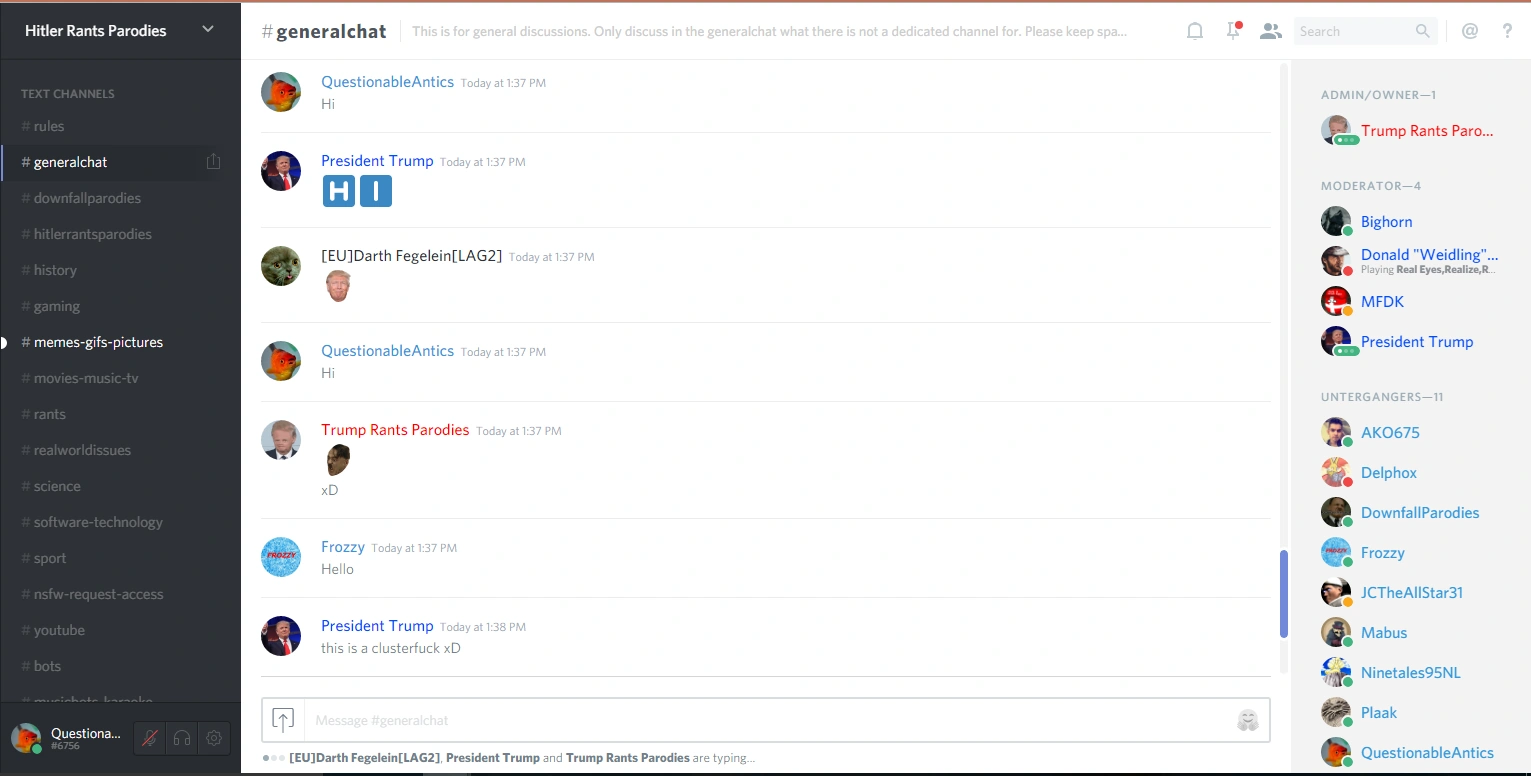Screen dimensions: 1531x776
Task: Open Ninetales95NL member profile
Action: point(1411,673)
